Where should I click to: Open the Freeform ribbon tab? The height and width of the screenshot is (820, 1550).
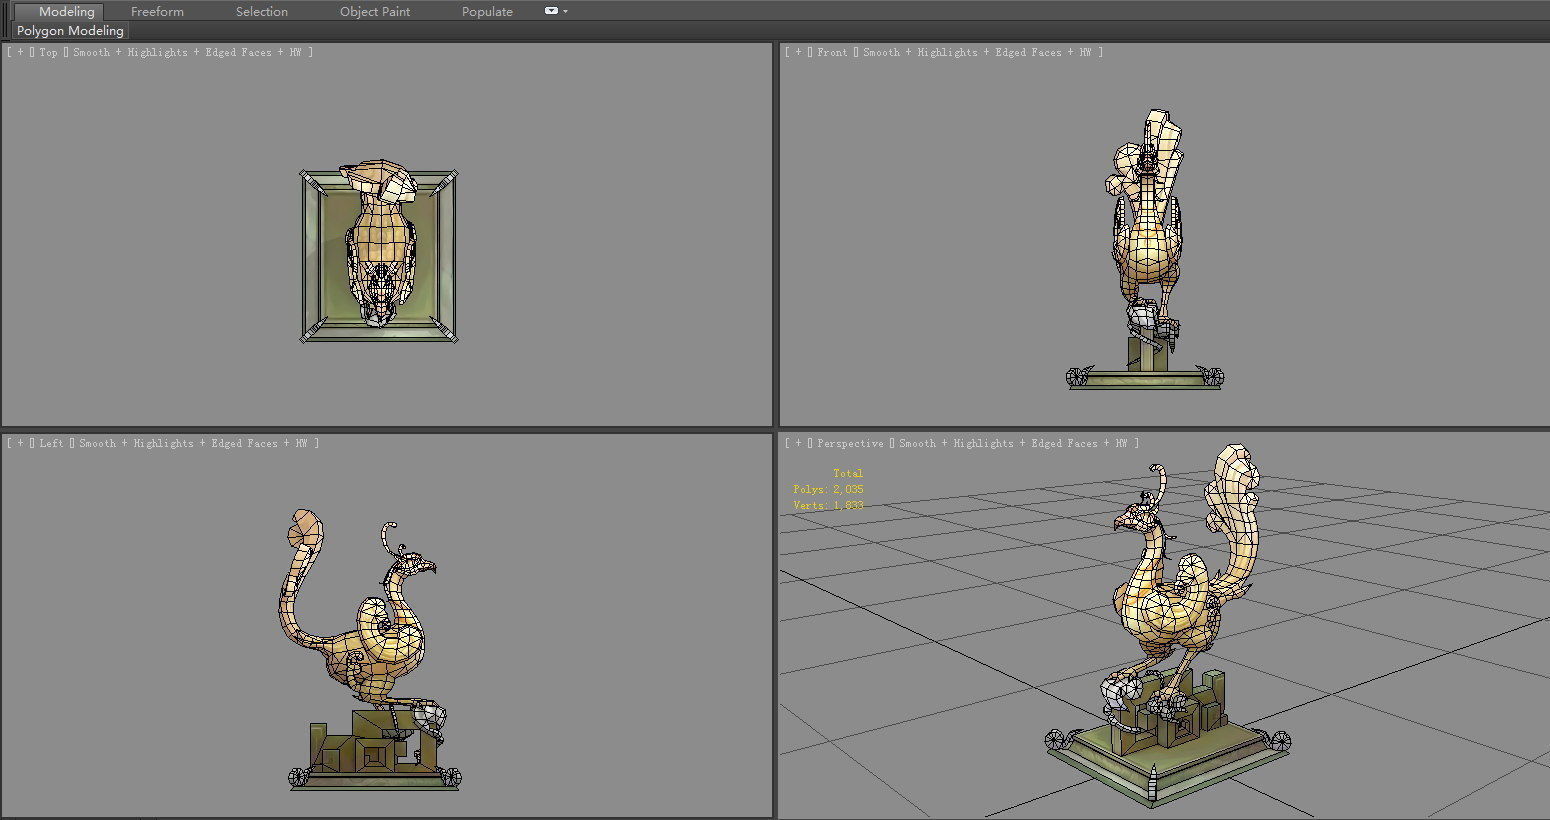[157, 12]
